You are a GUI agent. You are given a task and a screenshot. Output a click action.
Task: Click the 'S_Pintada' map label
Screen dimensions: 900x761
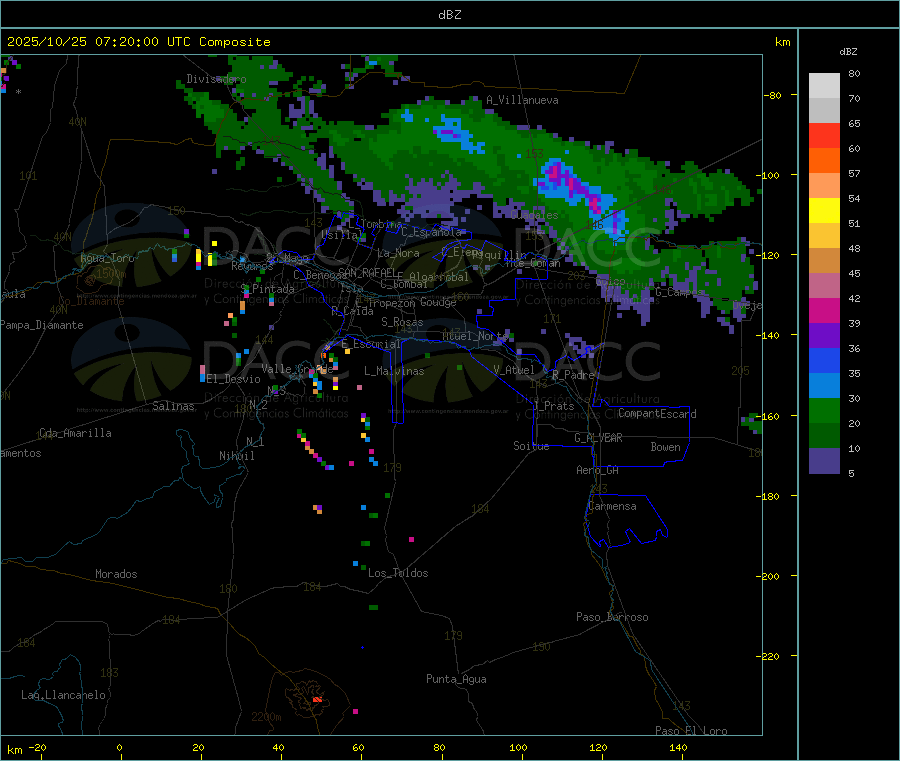(267, 289)
